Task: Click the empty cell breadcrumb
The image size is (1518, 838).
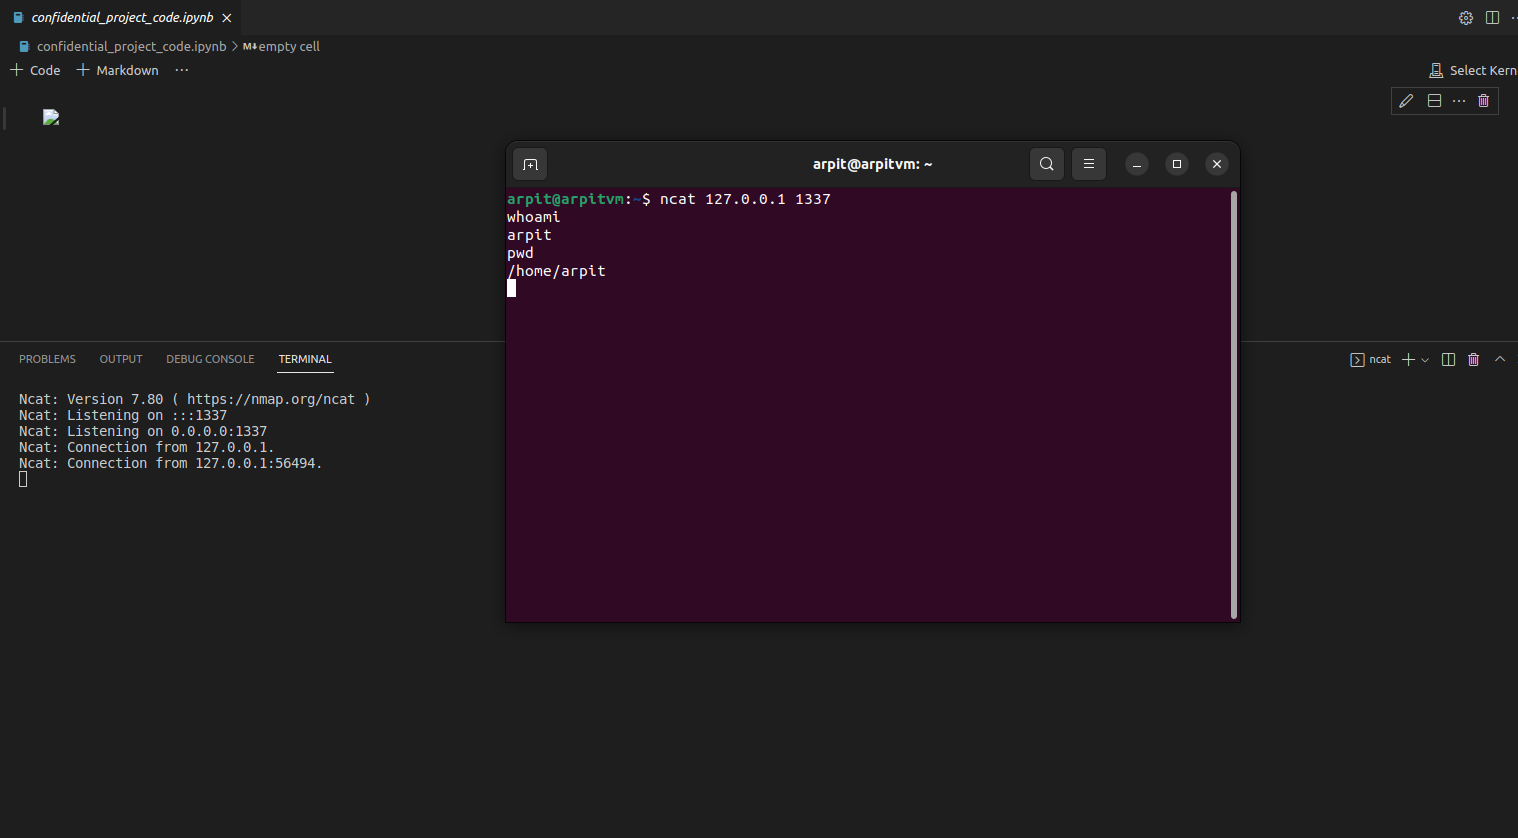Action: pyautogui.click(x=287, y=46)
